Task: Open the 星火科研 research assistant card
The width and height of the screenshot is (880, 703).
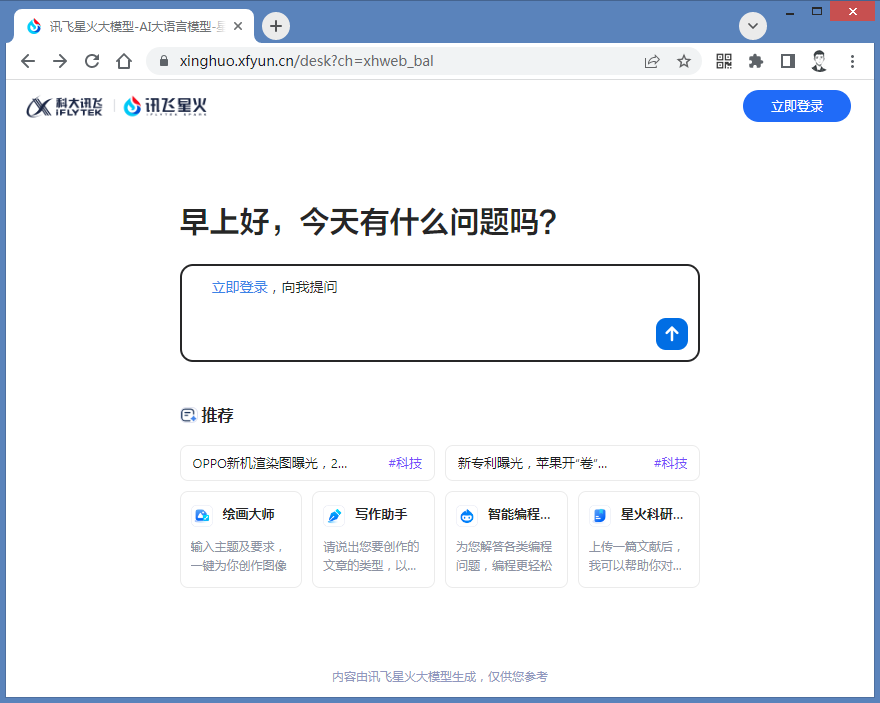Action: (x=638, y=539)
